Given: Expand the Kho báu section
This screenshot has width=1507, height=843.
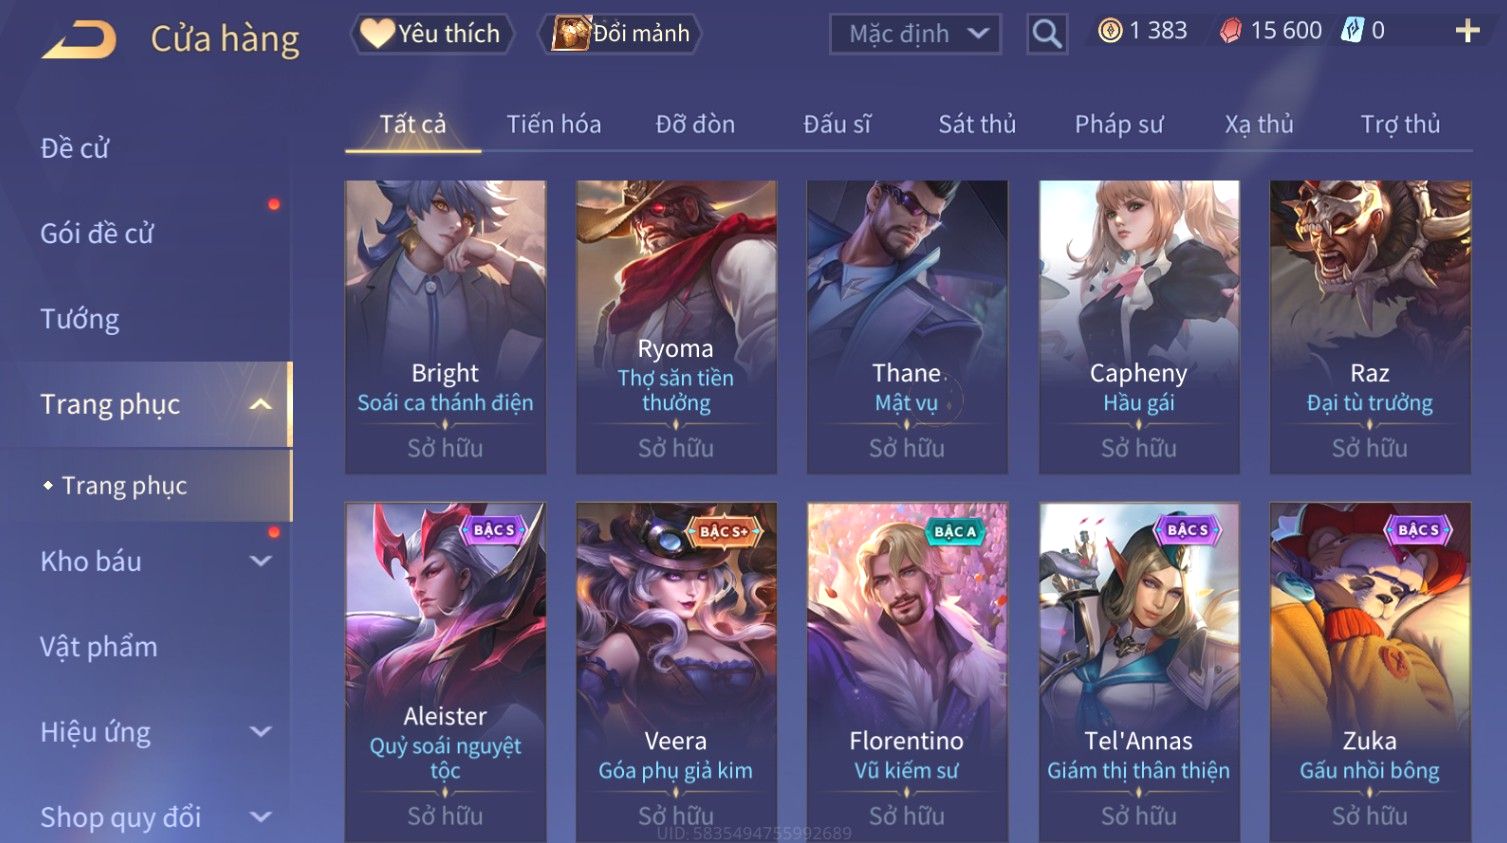Looking at the screenshot, I should (260, 561).
